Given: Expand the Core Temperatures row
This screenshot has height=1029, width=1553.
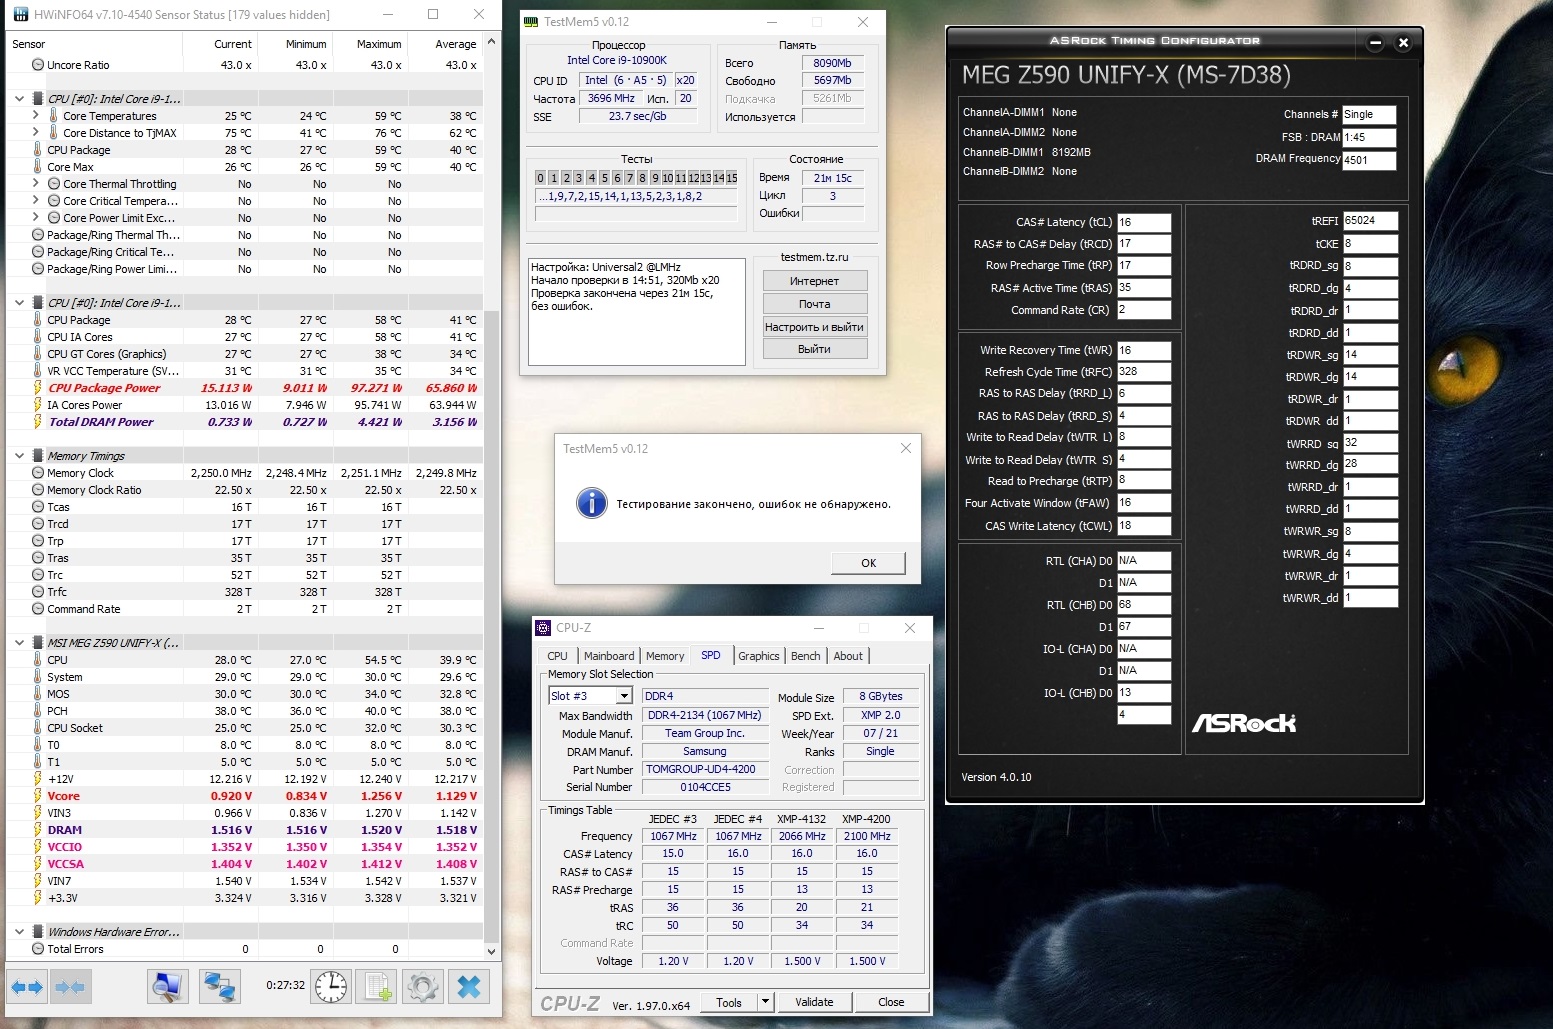Looking at the screenshot, I should point(36,116).
